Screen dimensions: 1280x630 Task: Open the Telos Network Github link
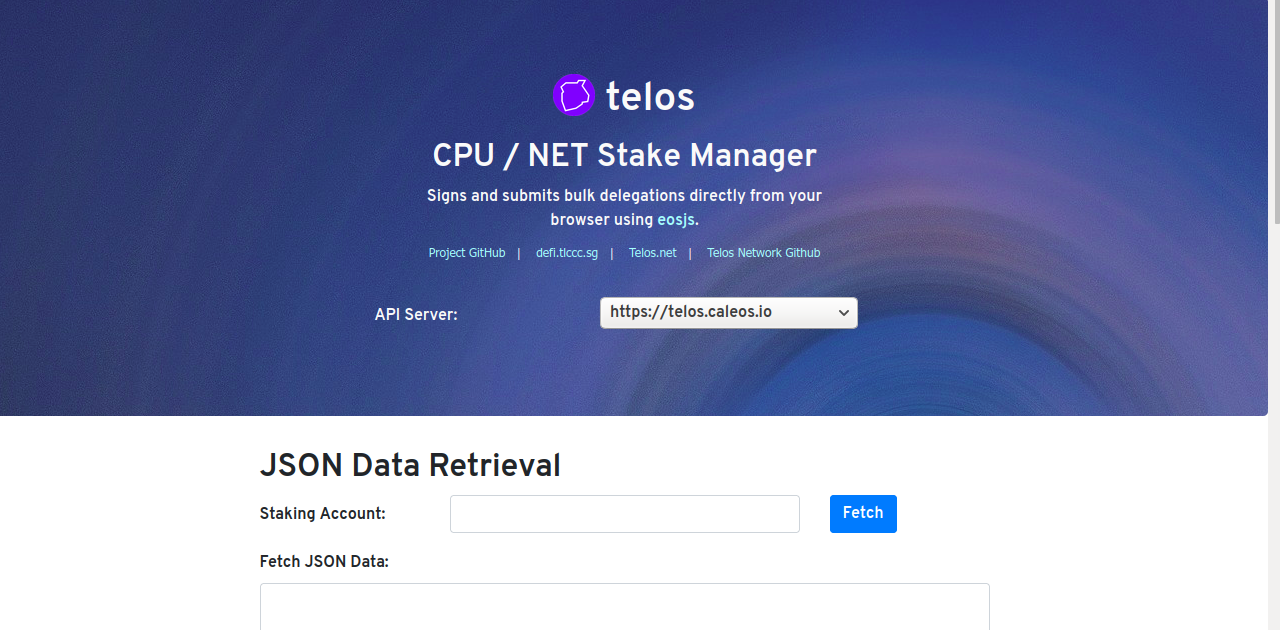(x=763, y=253)
